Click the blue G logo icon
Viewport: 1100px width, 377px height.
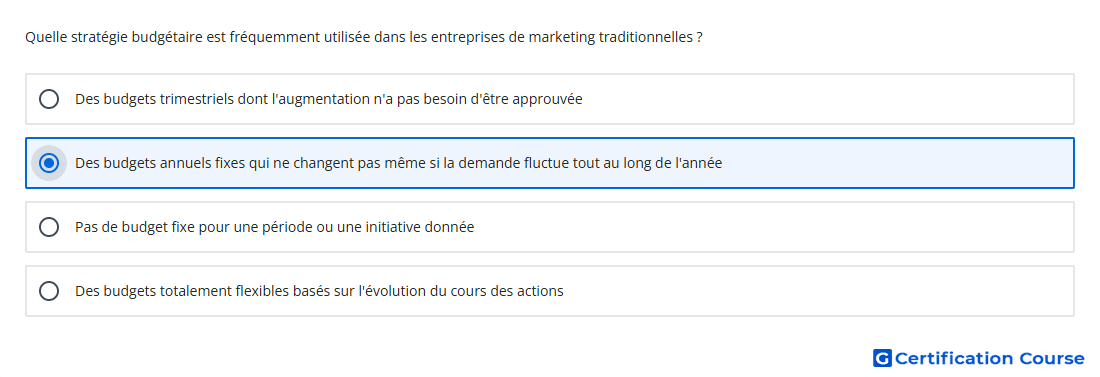[882, 358]
